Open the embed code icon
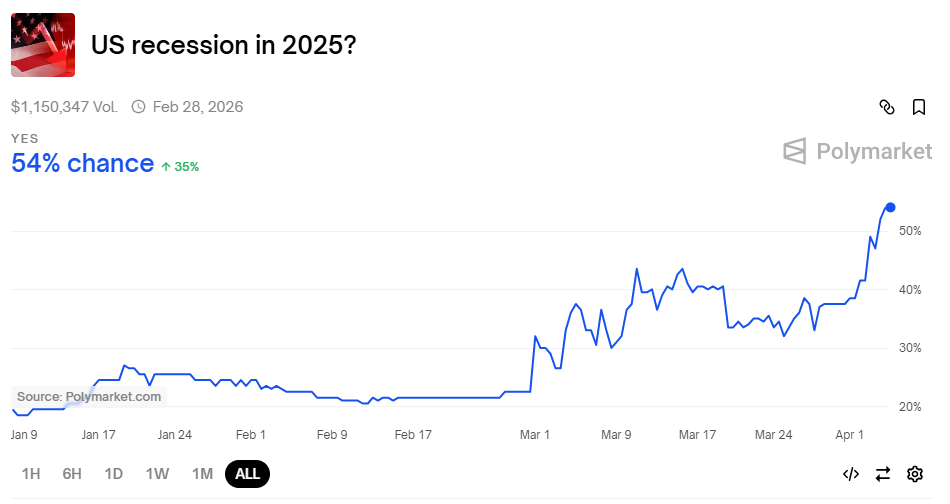This screenshot has height=504, width=950. click(851, 474)
